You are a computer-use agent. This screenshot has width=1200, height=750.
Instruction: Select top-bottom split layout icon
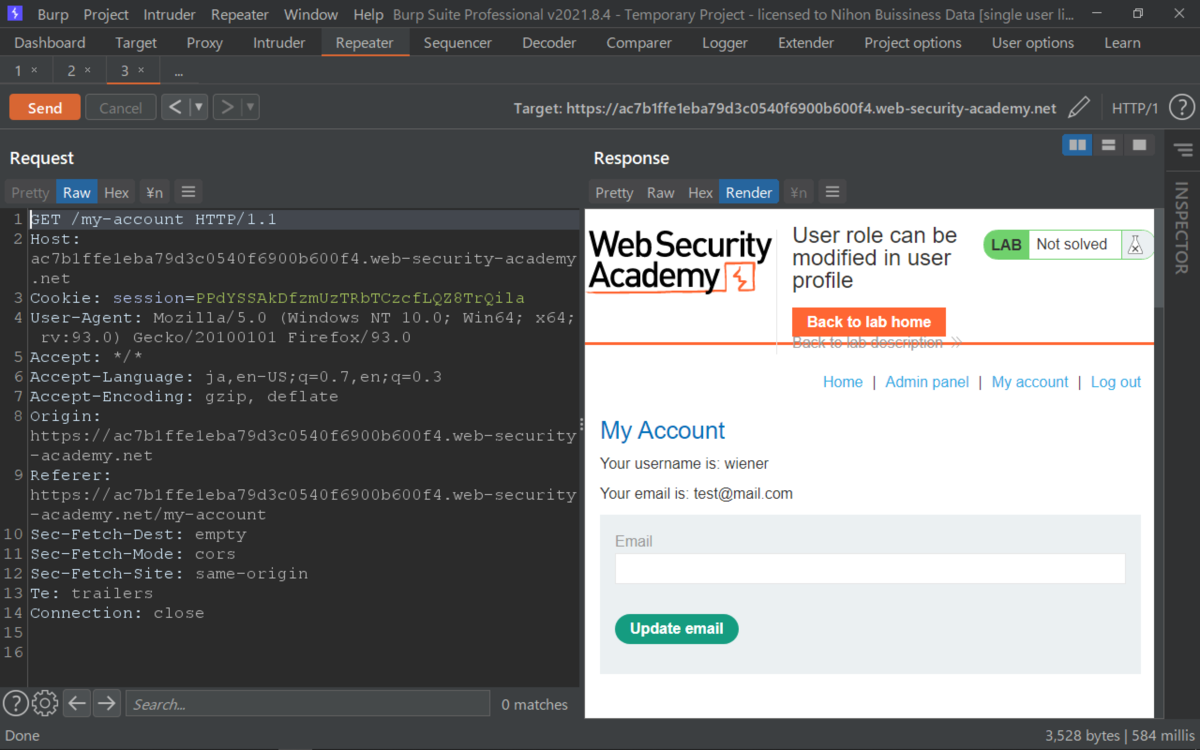(x=1108, y=145)
